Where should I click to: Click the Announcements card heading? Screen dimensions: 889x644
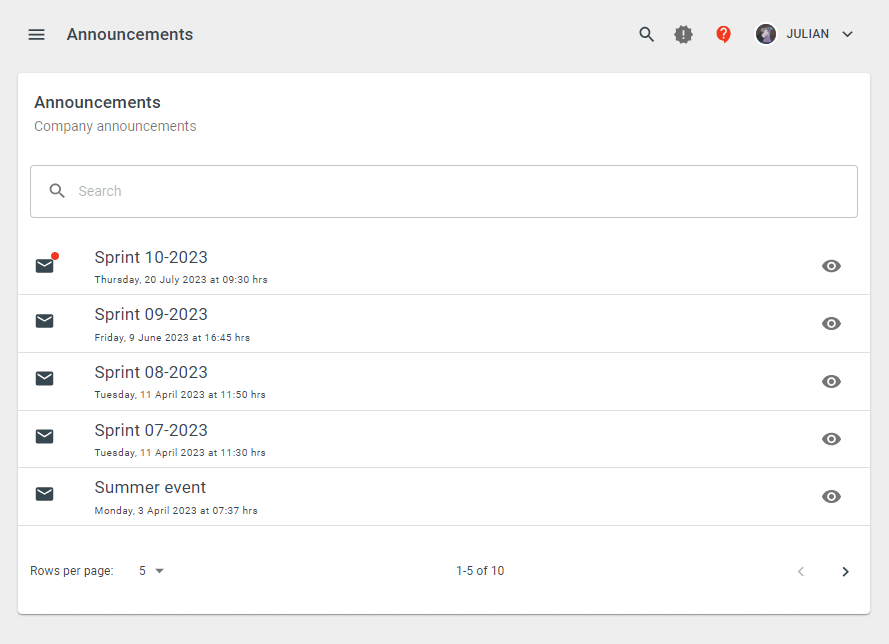[98, 103]
